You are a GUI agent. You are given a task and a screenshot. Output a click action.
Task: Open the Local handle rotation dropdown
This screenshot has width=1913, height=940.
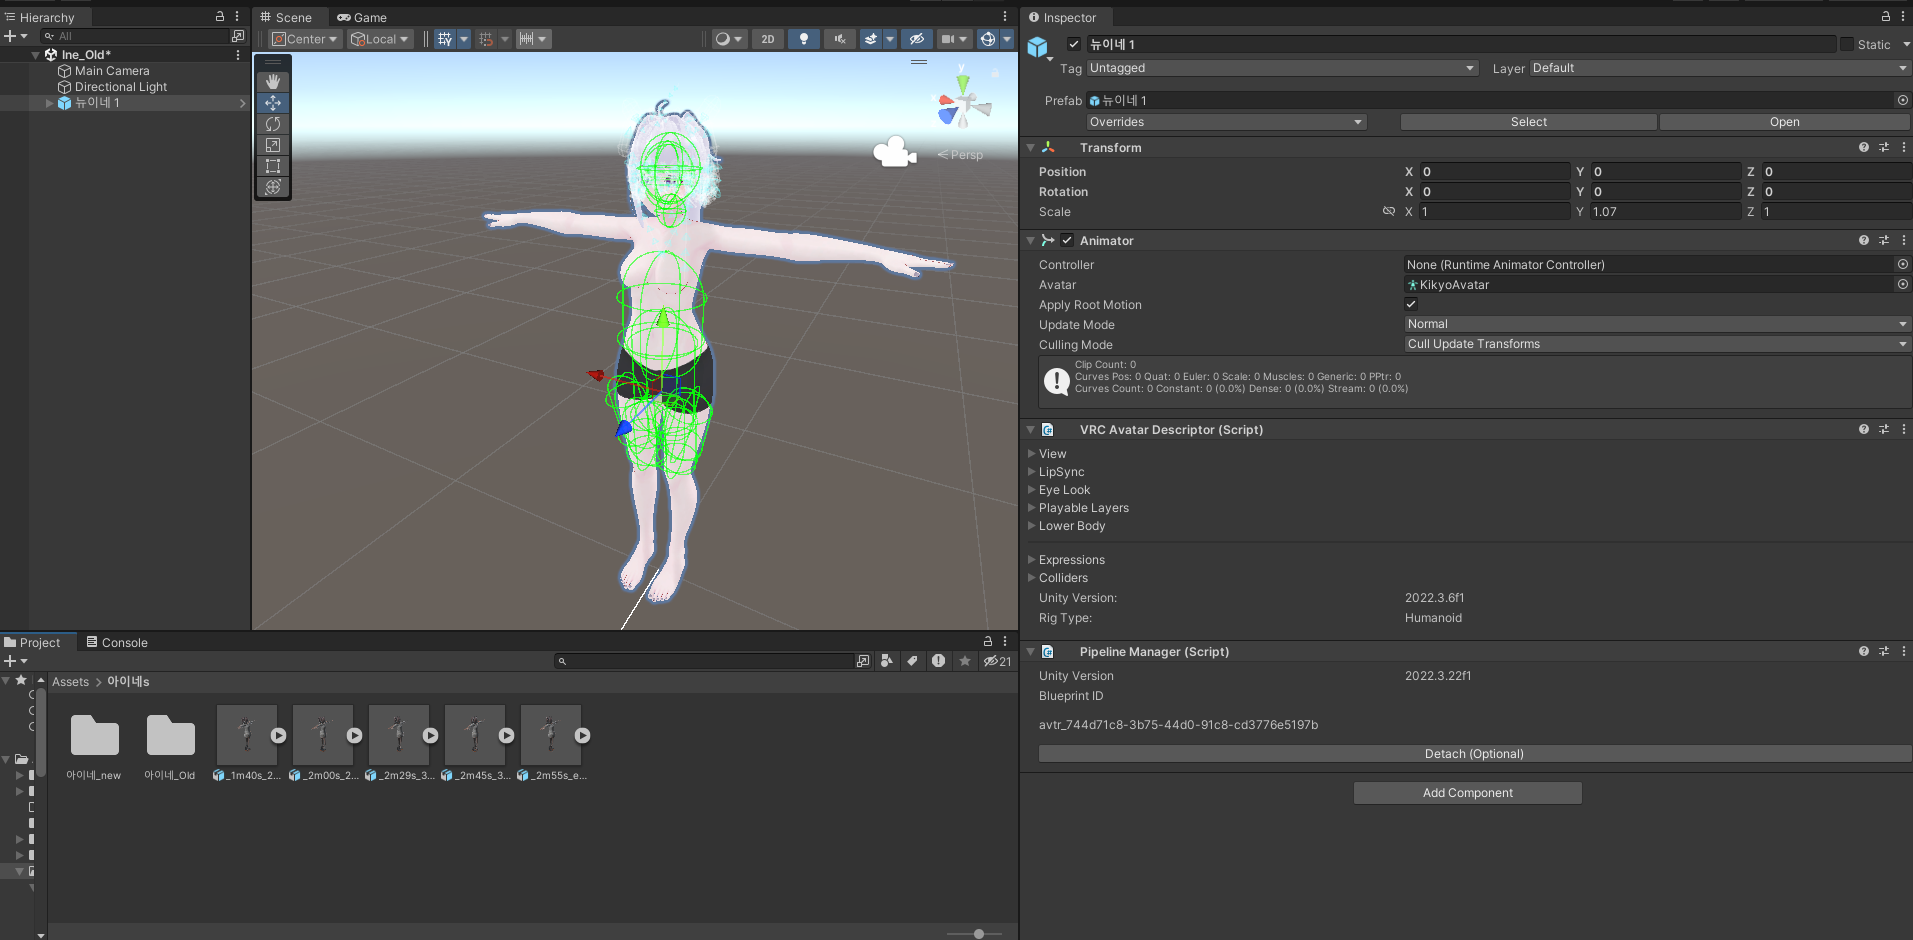click(x=379, y=39)
